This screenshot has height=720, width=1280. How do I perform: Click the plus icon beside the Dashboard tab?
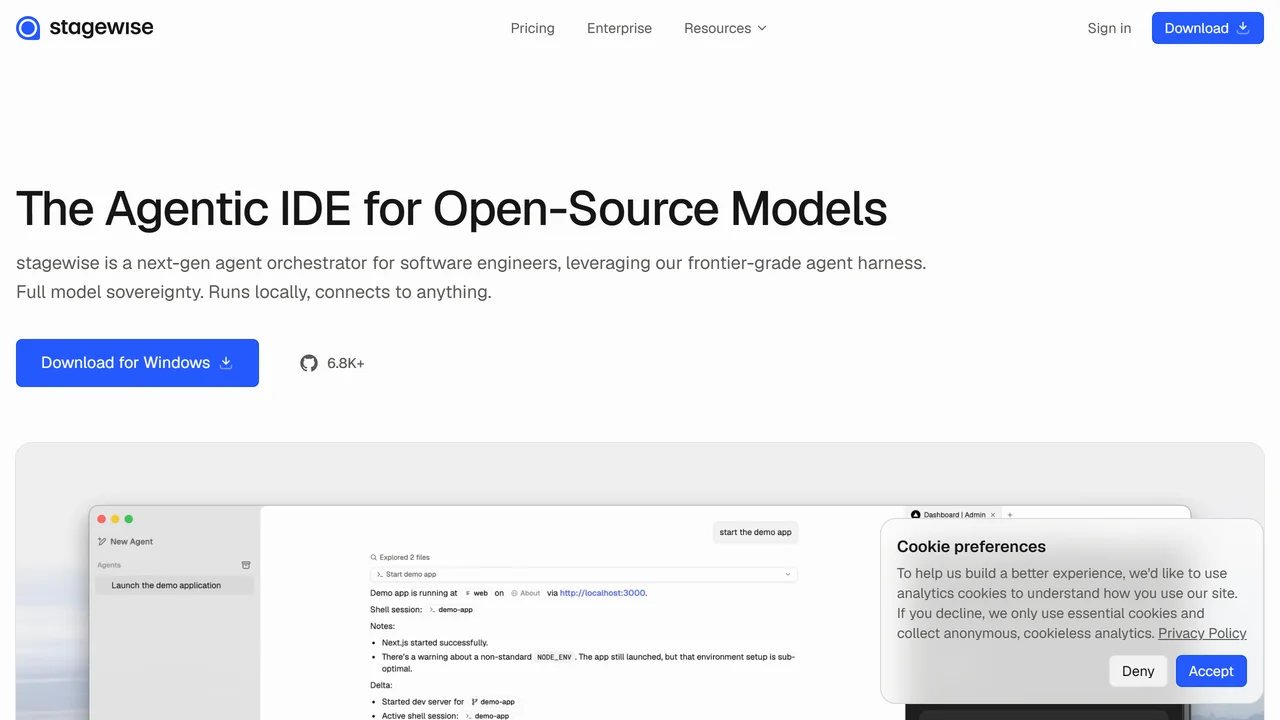point(1010,514)
